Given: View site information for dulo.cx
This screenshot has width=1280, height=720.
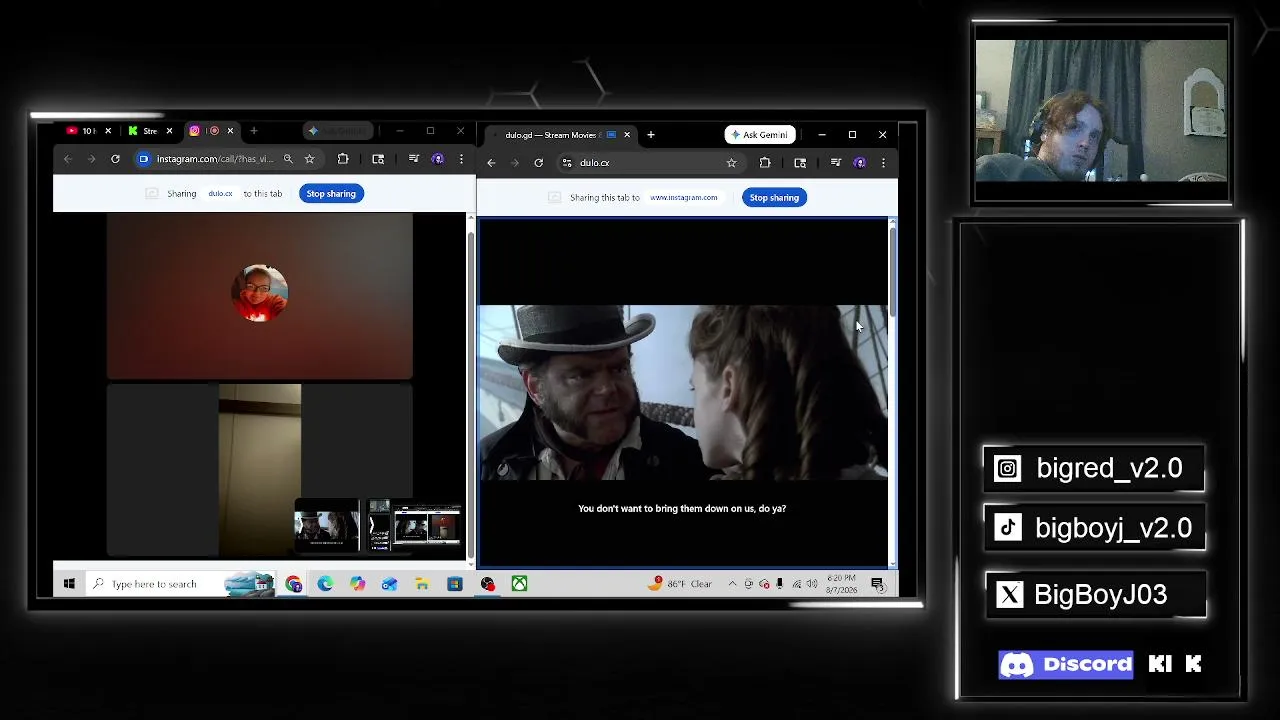Looking at the screenshot, I should point(567,163).
